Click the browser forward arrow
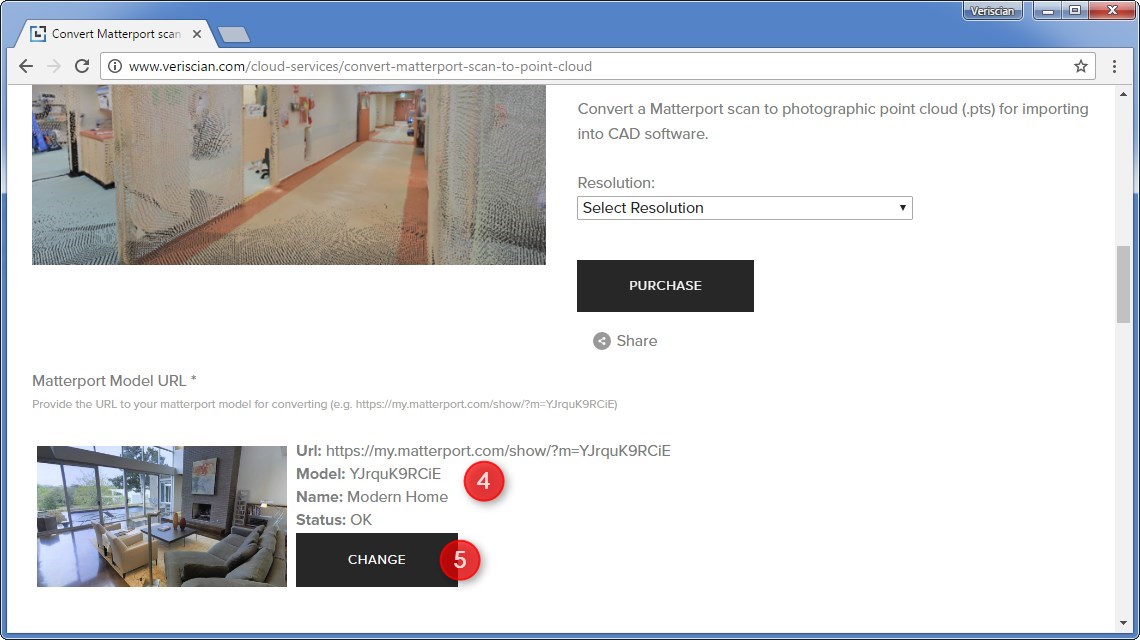 [x=54, y=66]
